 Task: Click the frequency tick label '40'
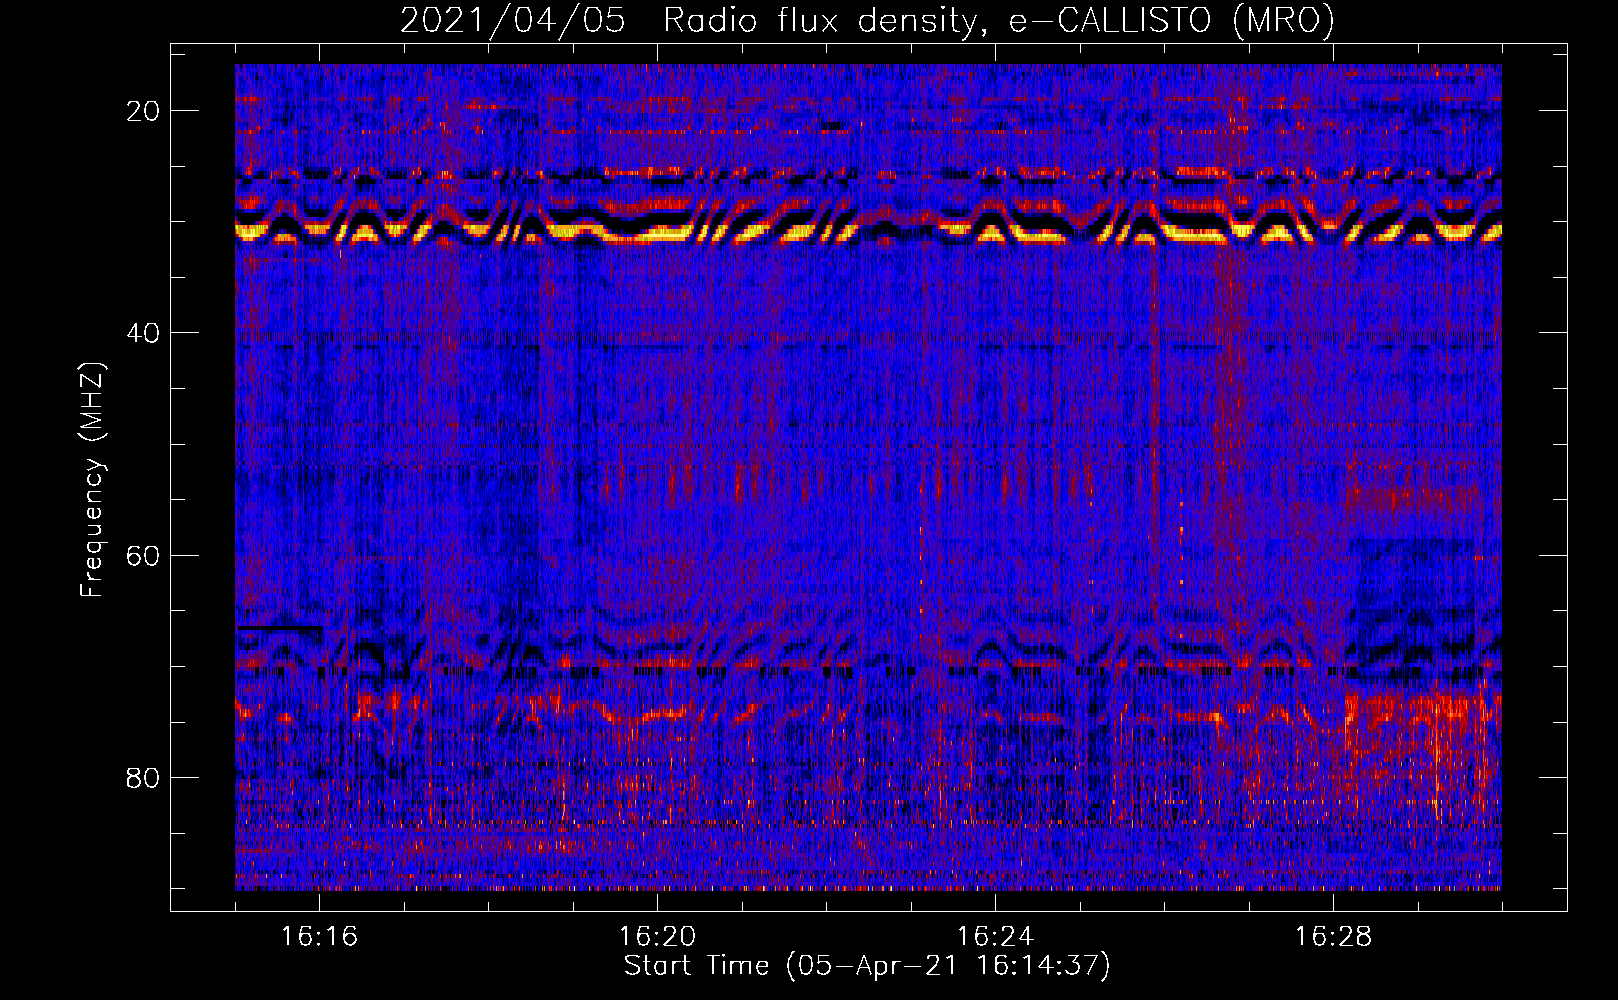pos(143,333)
